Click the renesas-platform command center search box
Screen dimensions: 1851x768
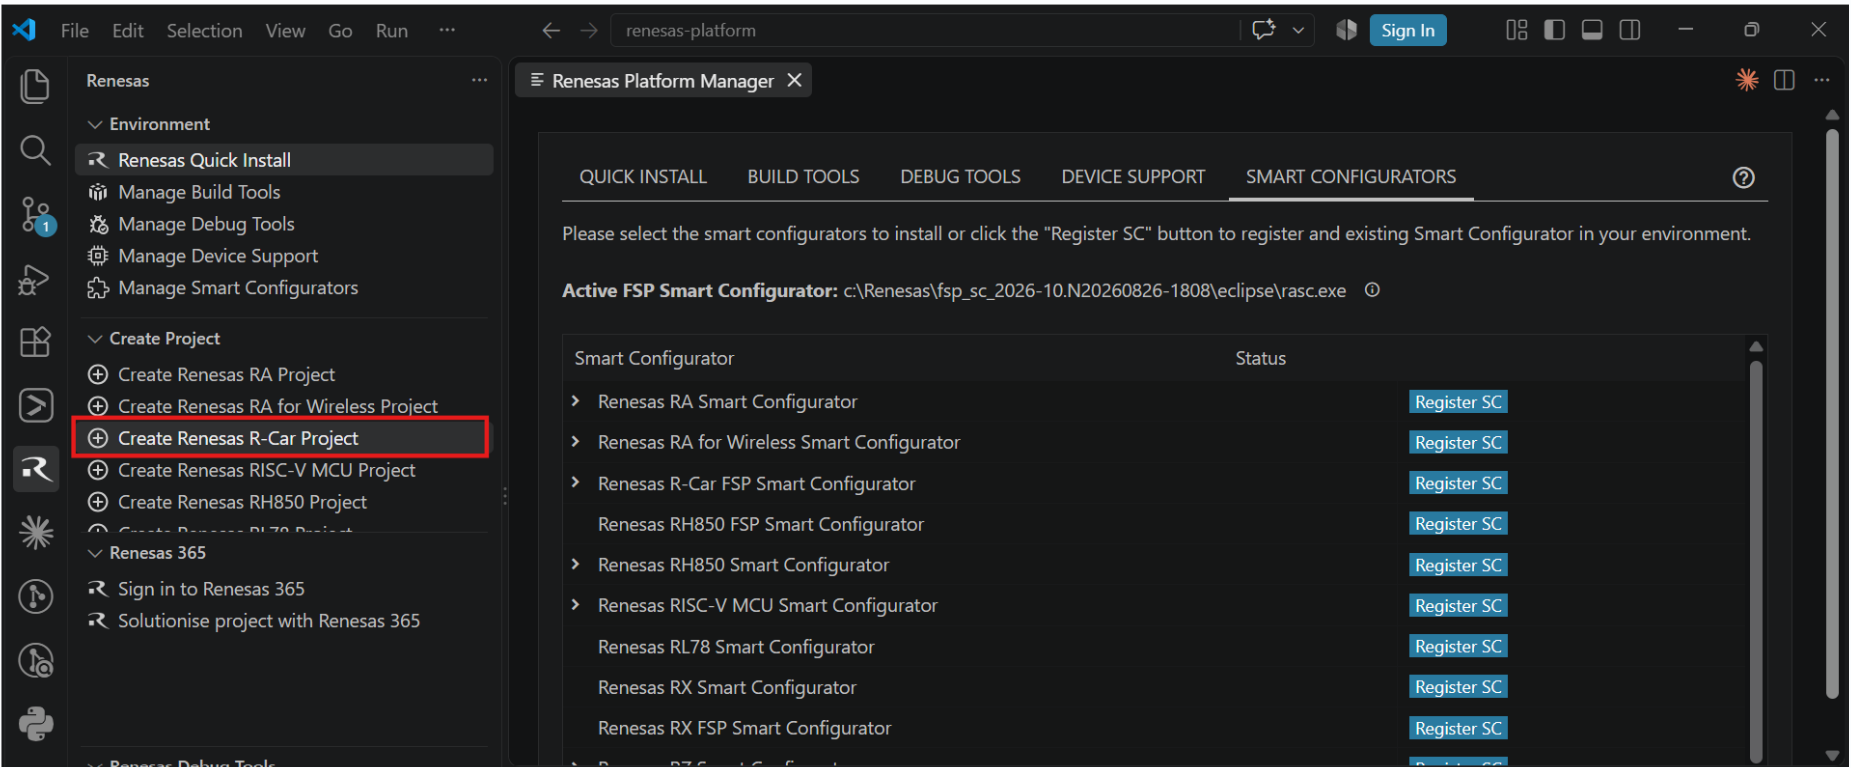point(925,30)
